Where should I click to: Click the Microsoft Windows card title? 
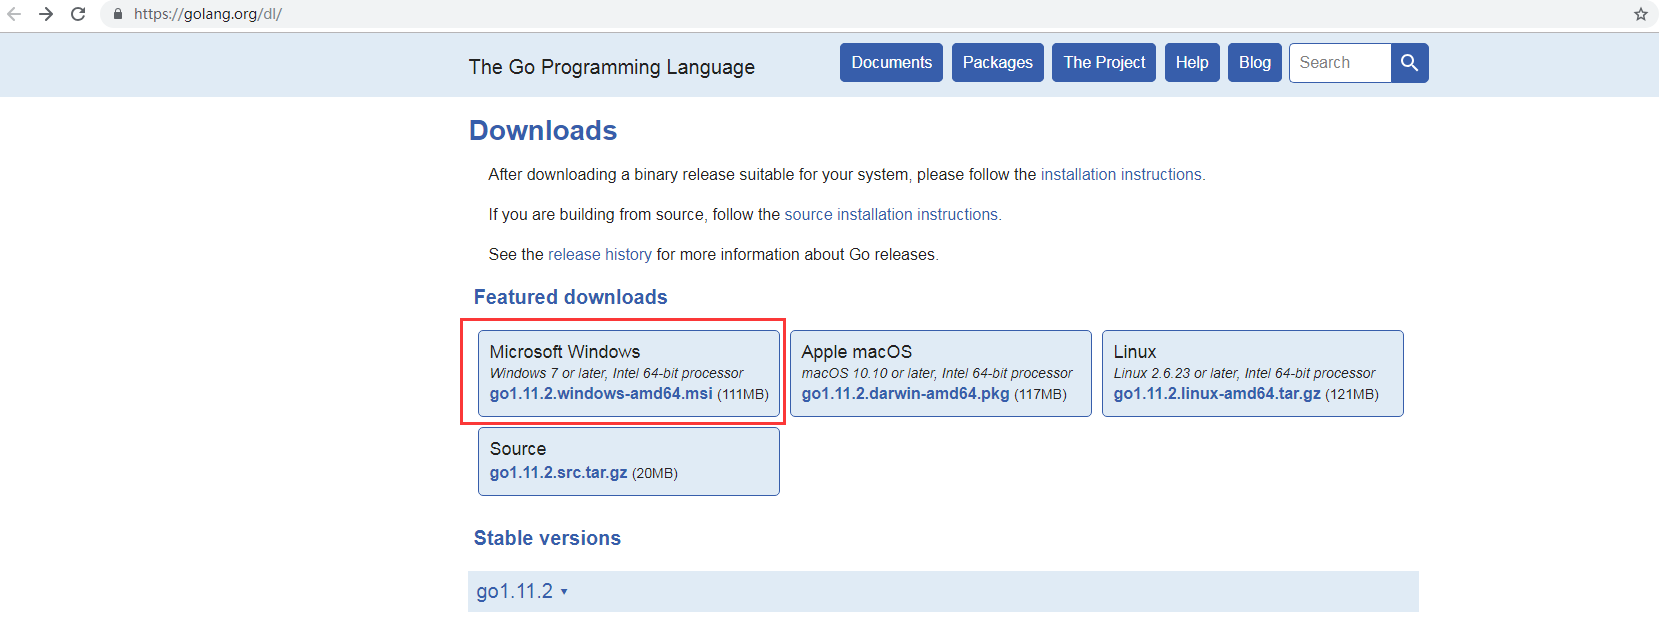[x=565, y=352]
